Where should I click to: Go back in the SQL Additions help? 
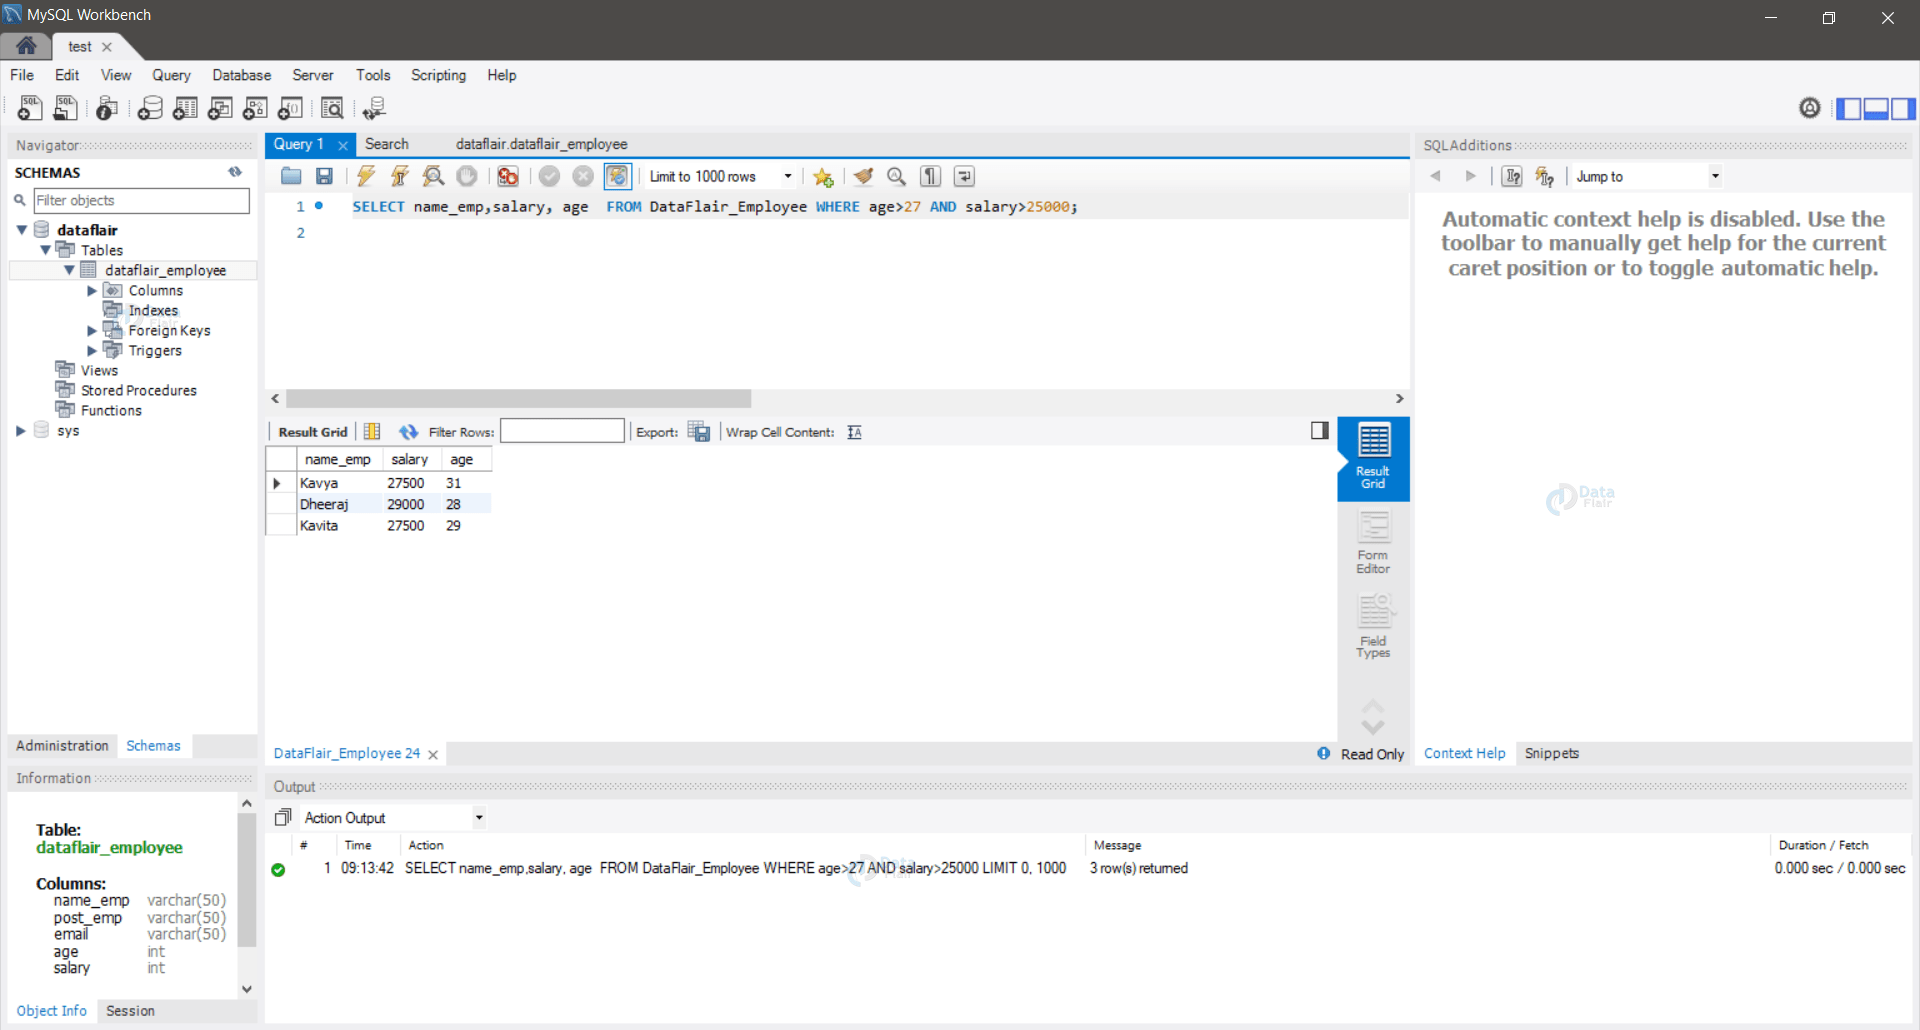click(1435, 176)
